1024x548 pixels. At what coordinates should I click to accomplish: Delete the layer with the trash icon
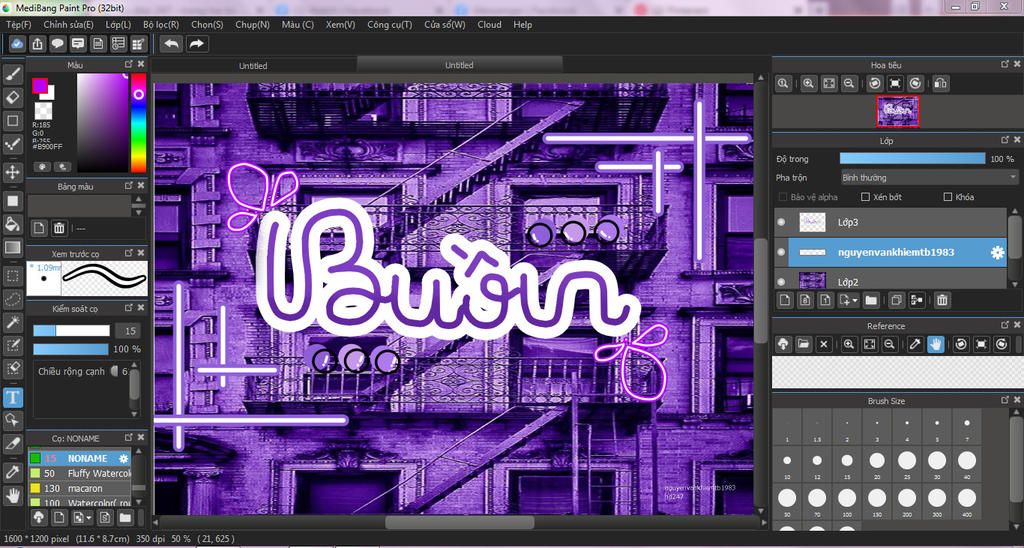click(942, 300)
